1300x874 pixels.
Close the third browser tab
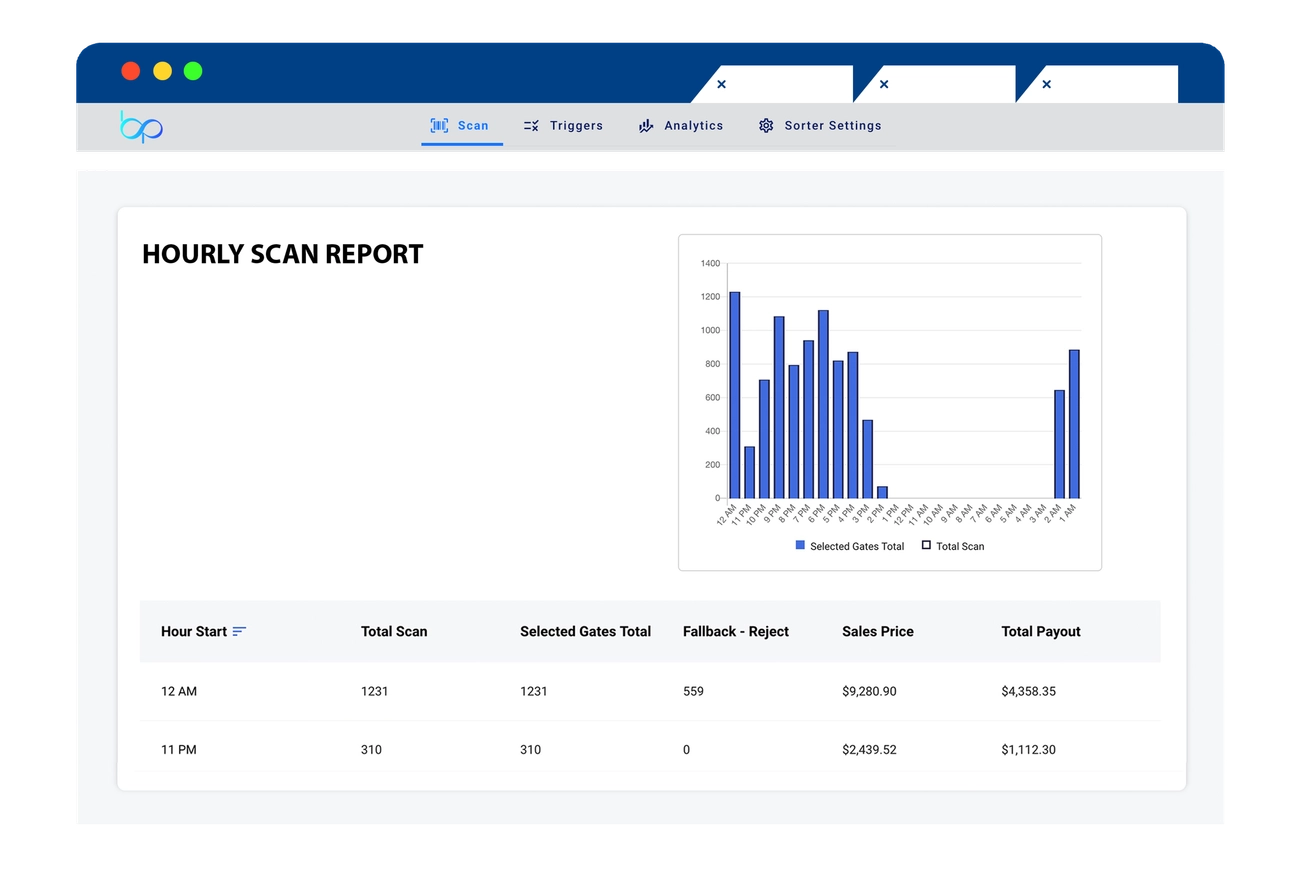pyautogui.click(x=1046, y=85)
